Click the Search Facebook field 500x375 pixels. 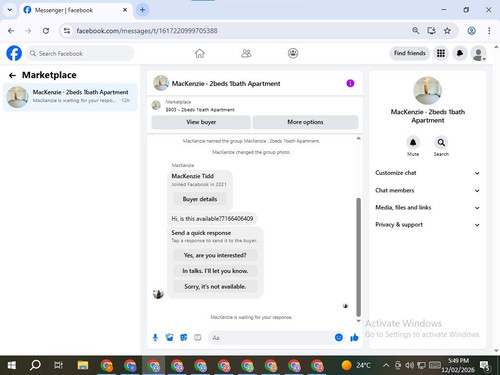80,53
